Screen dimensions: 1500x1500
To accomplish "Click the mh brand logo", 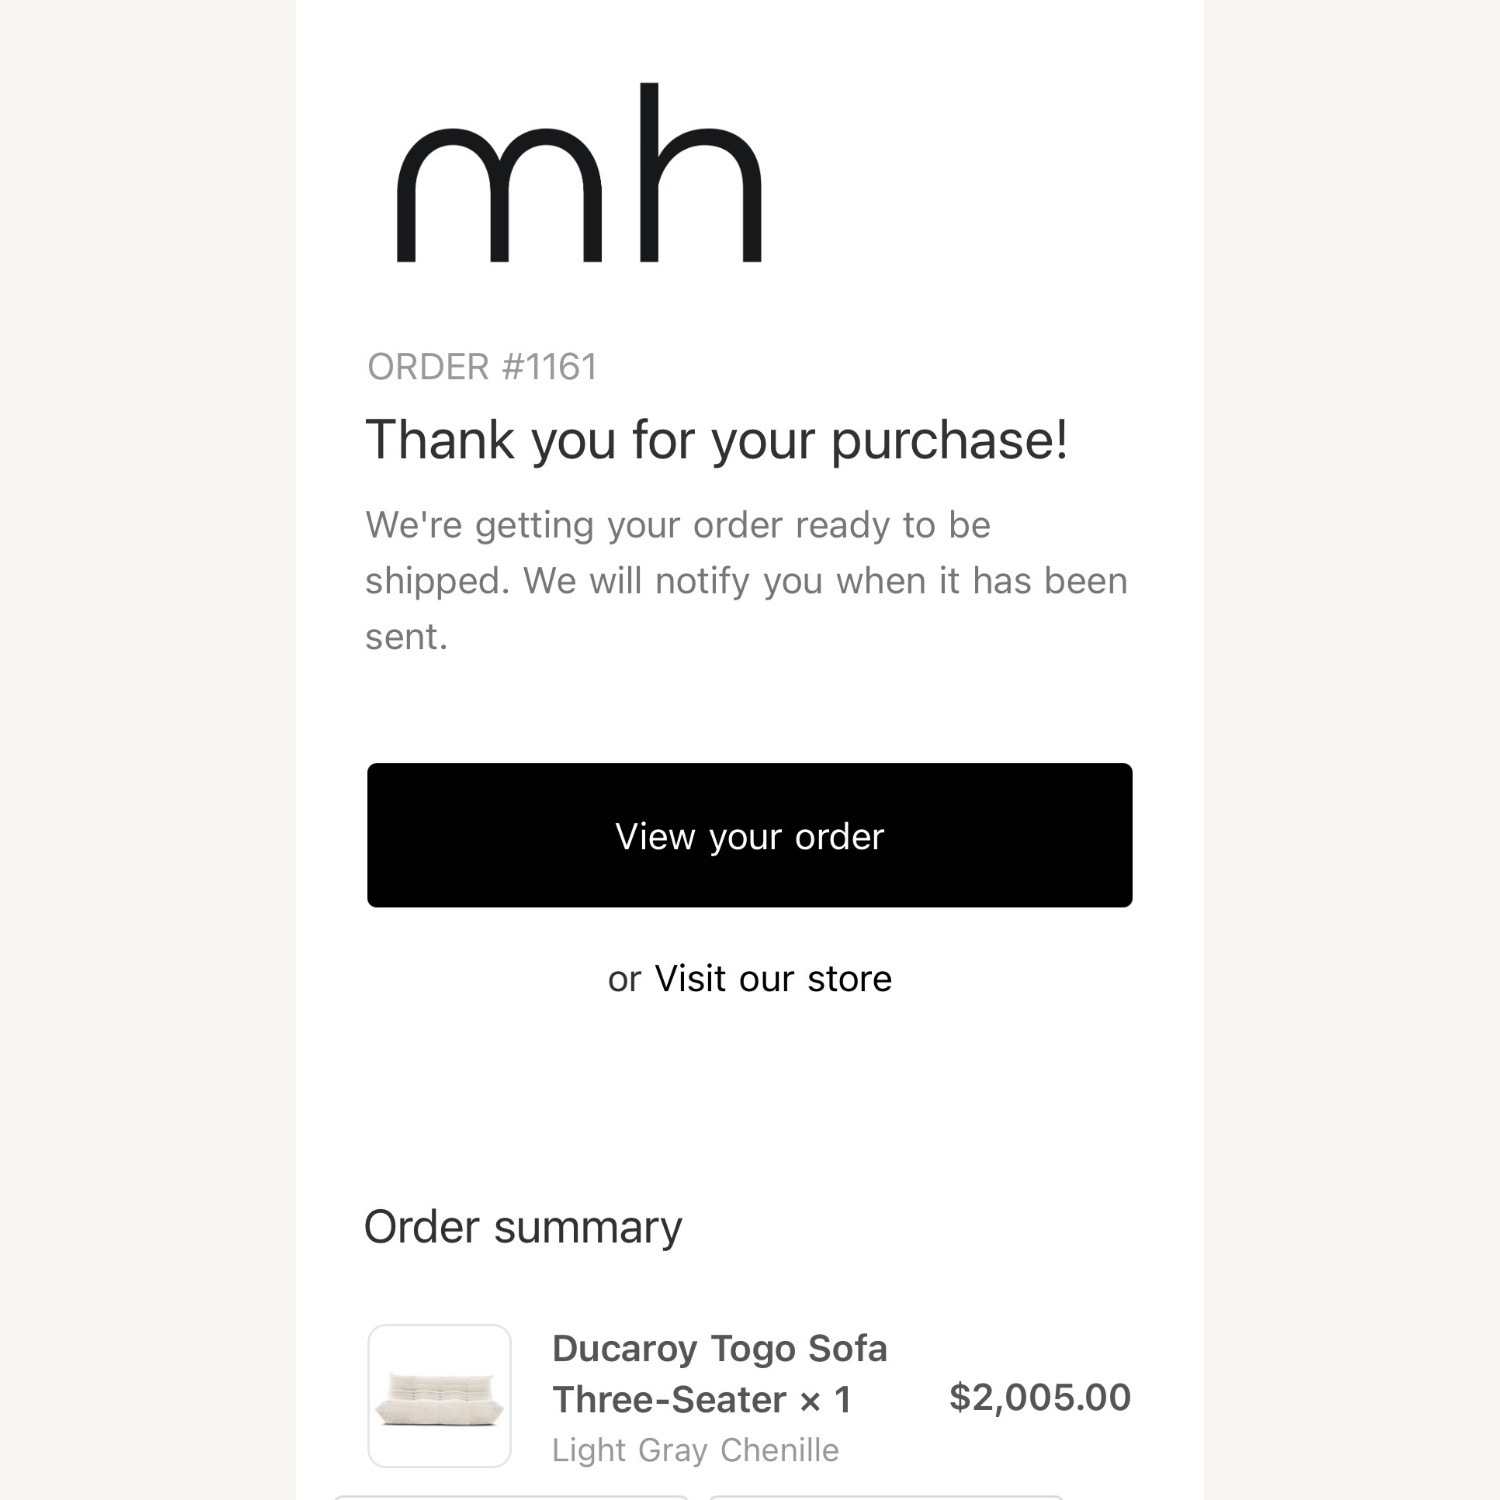I will point(579,175).
